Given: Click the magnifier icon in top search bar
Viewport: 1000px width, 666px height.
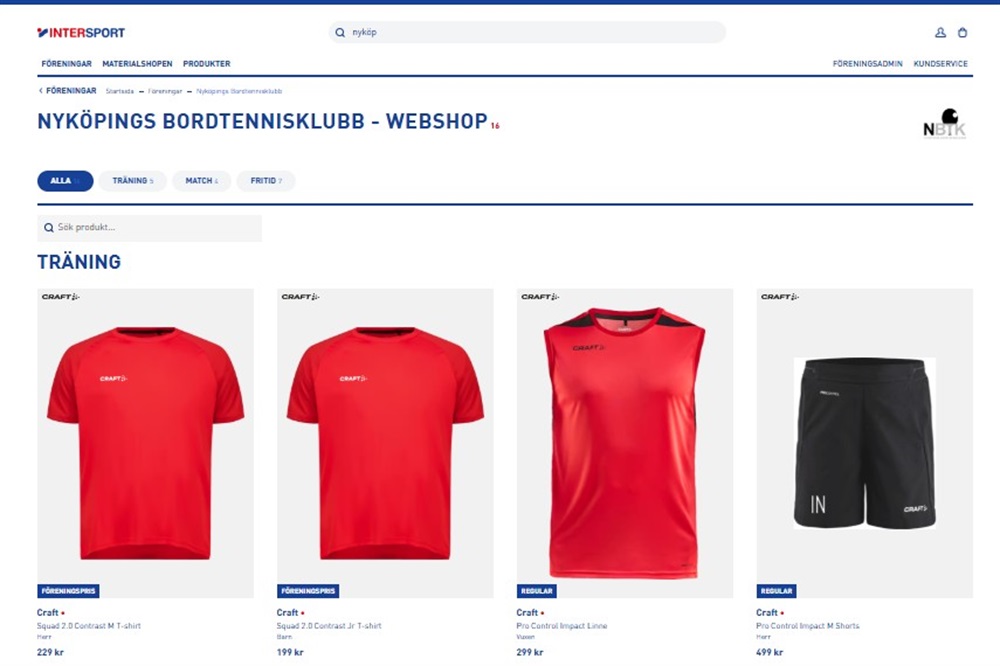Looking at the screenshot, I should point(340,33).
